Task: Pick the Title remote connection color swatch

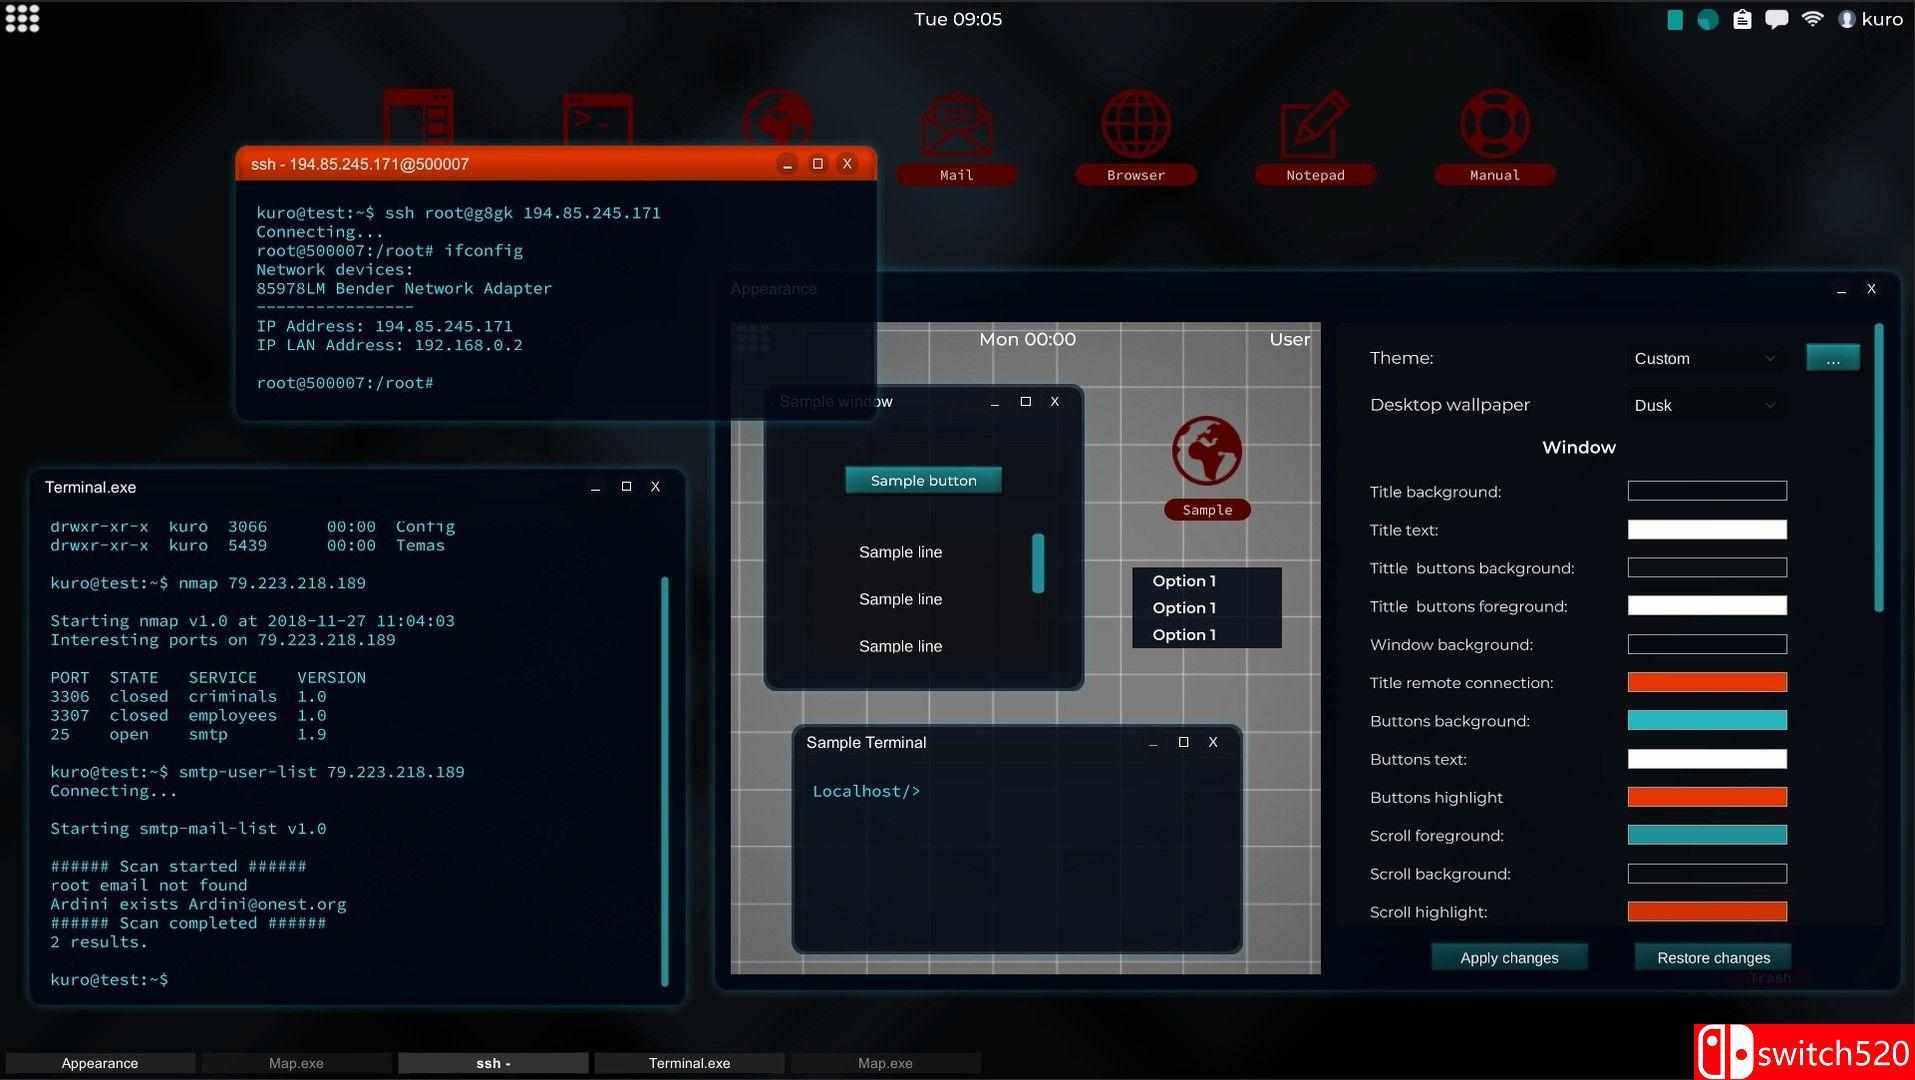Action: point(1707,683)
